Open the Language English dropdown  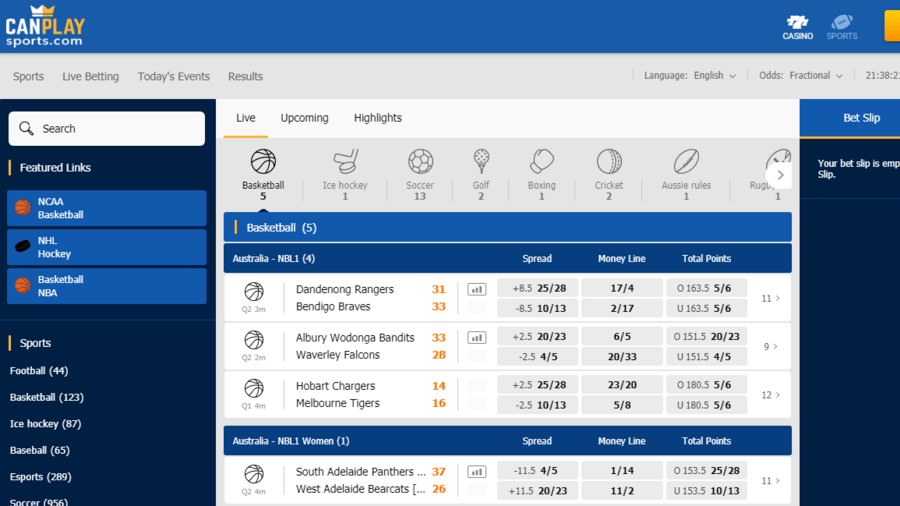click(714, 76)
